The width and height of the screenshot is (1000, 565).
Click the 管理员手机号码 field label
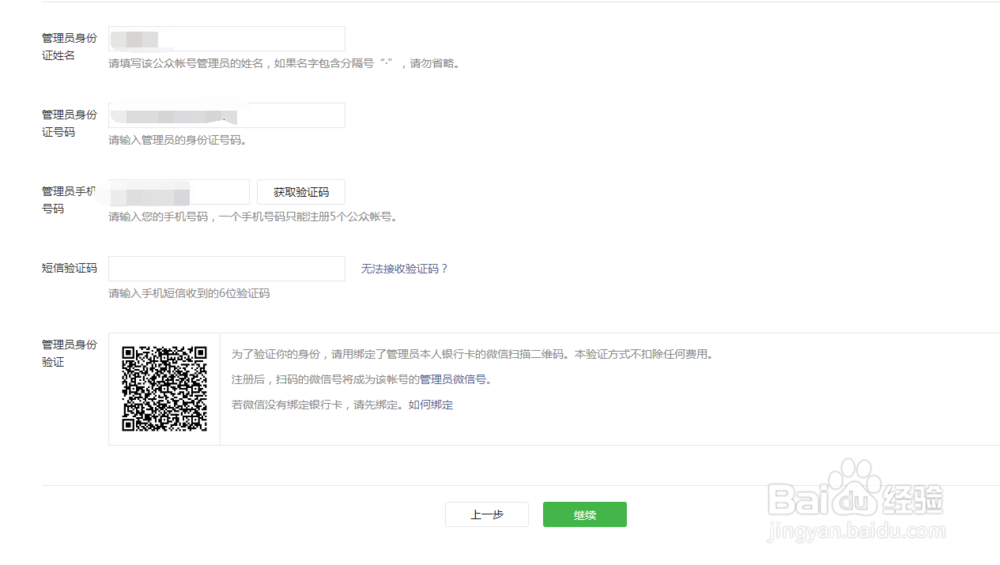click(68, 200)
